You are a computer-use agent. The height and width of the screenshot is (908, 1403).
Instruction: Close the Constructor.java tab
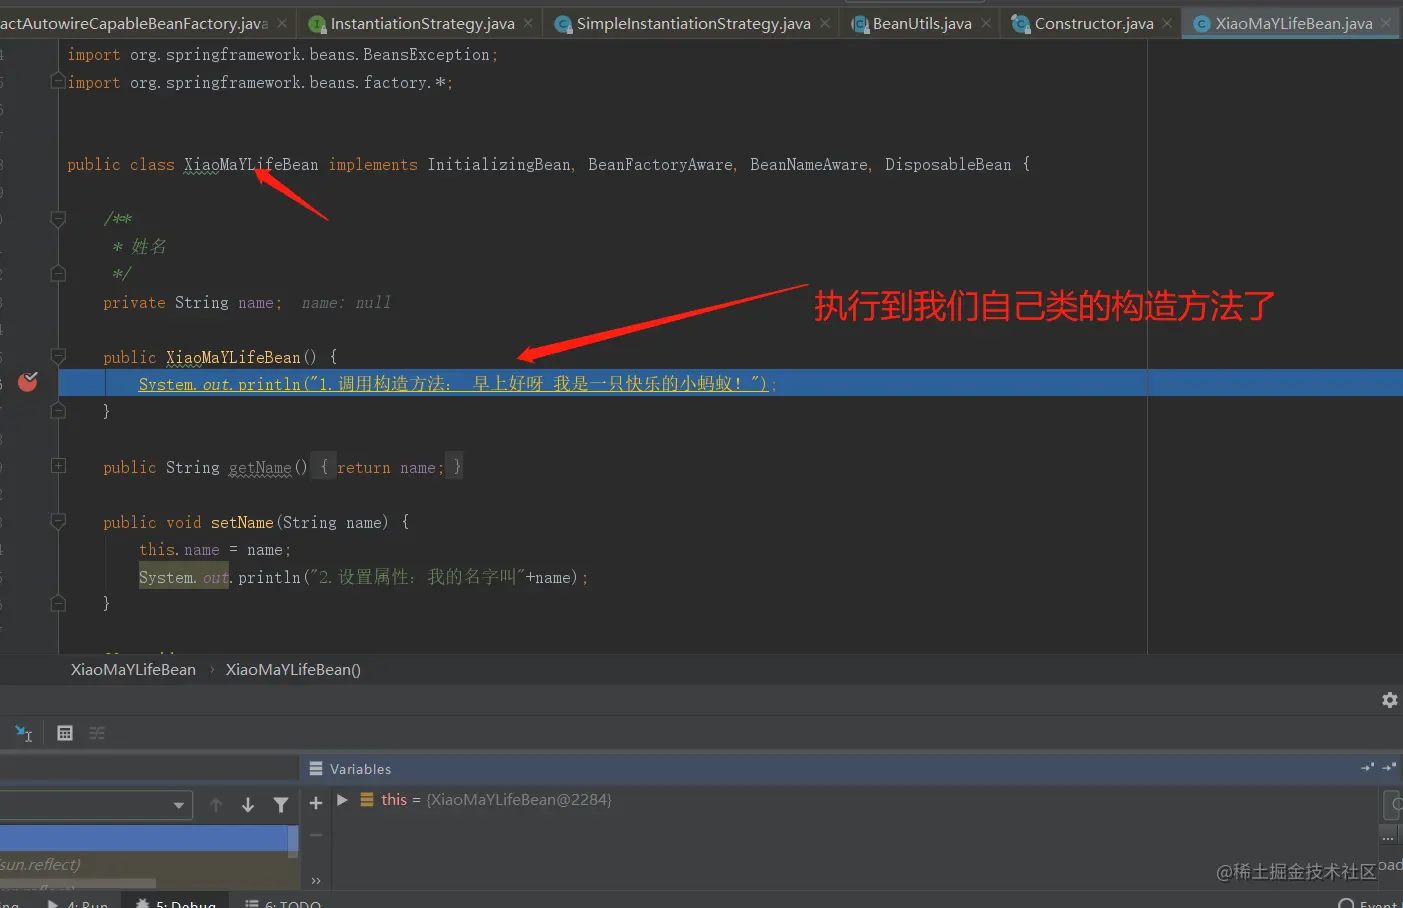(1167, 23)
